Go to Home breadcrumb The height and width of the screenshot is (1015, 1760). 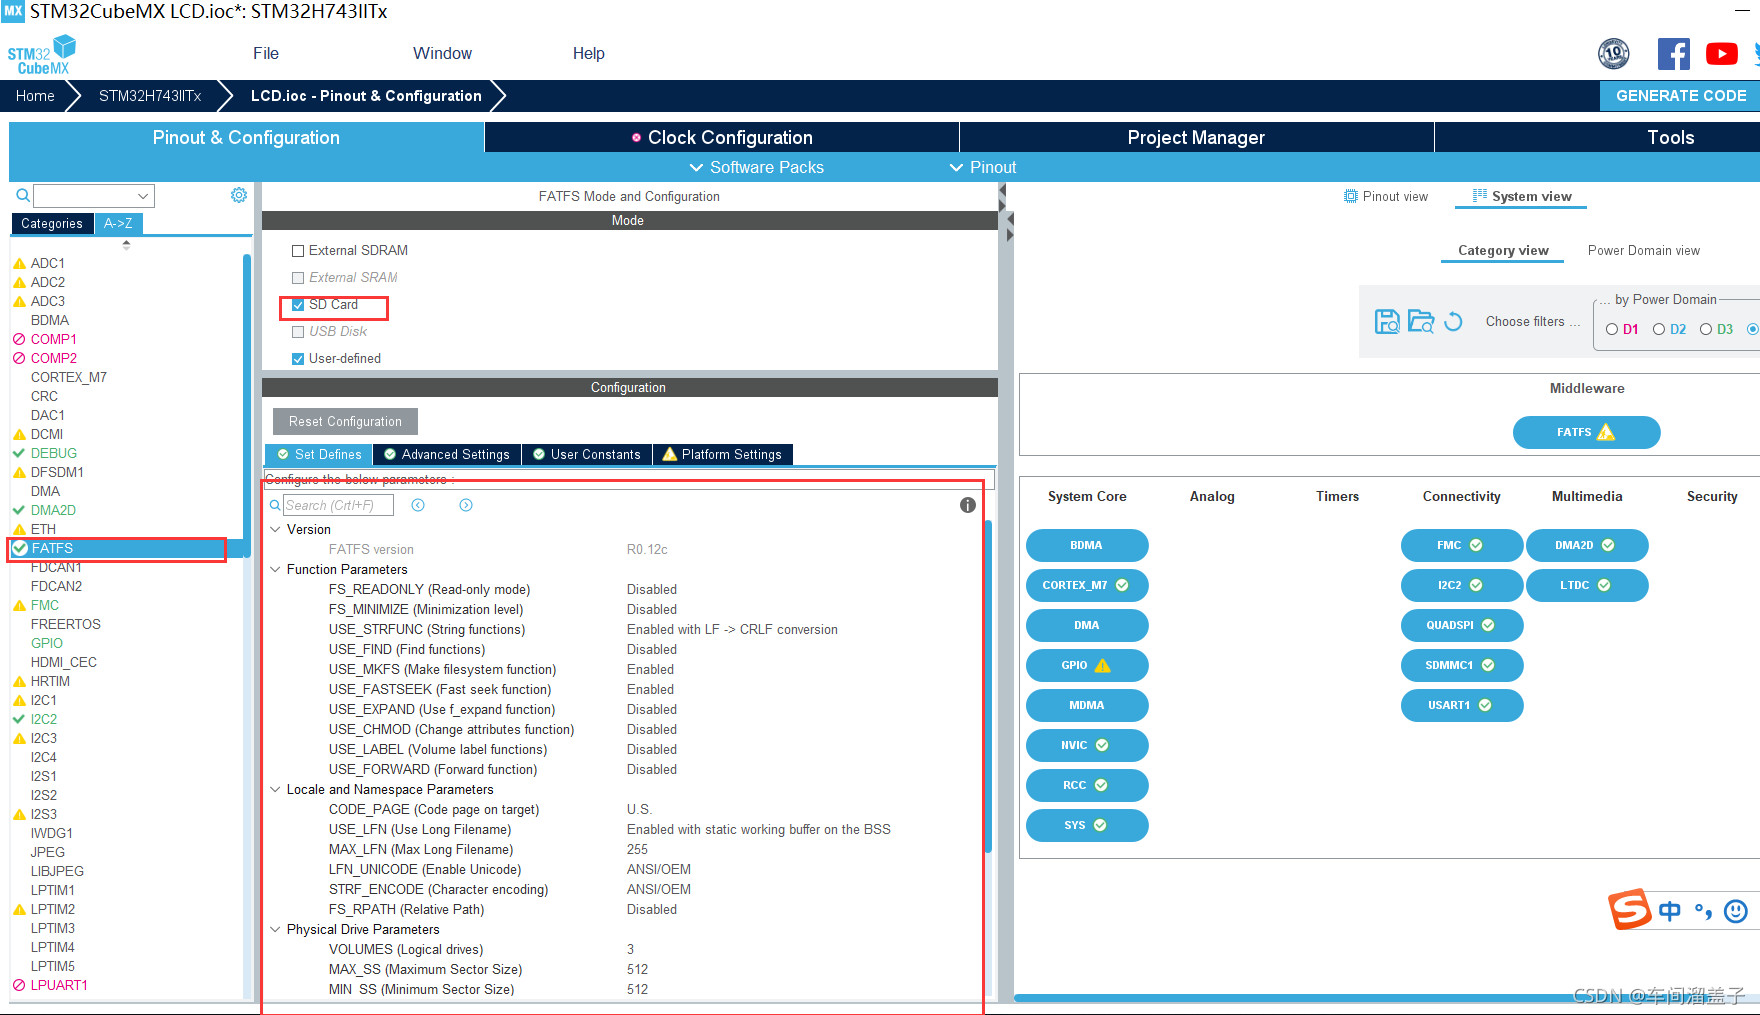[35, 96]
